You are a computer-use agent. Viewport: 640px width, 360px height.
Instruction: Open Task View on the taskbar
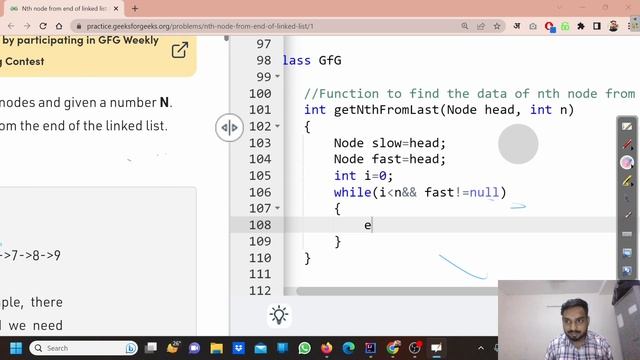point(151,348)
